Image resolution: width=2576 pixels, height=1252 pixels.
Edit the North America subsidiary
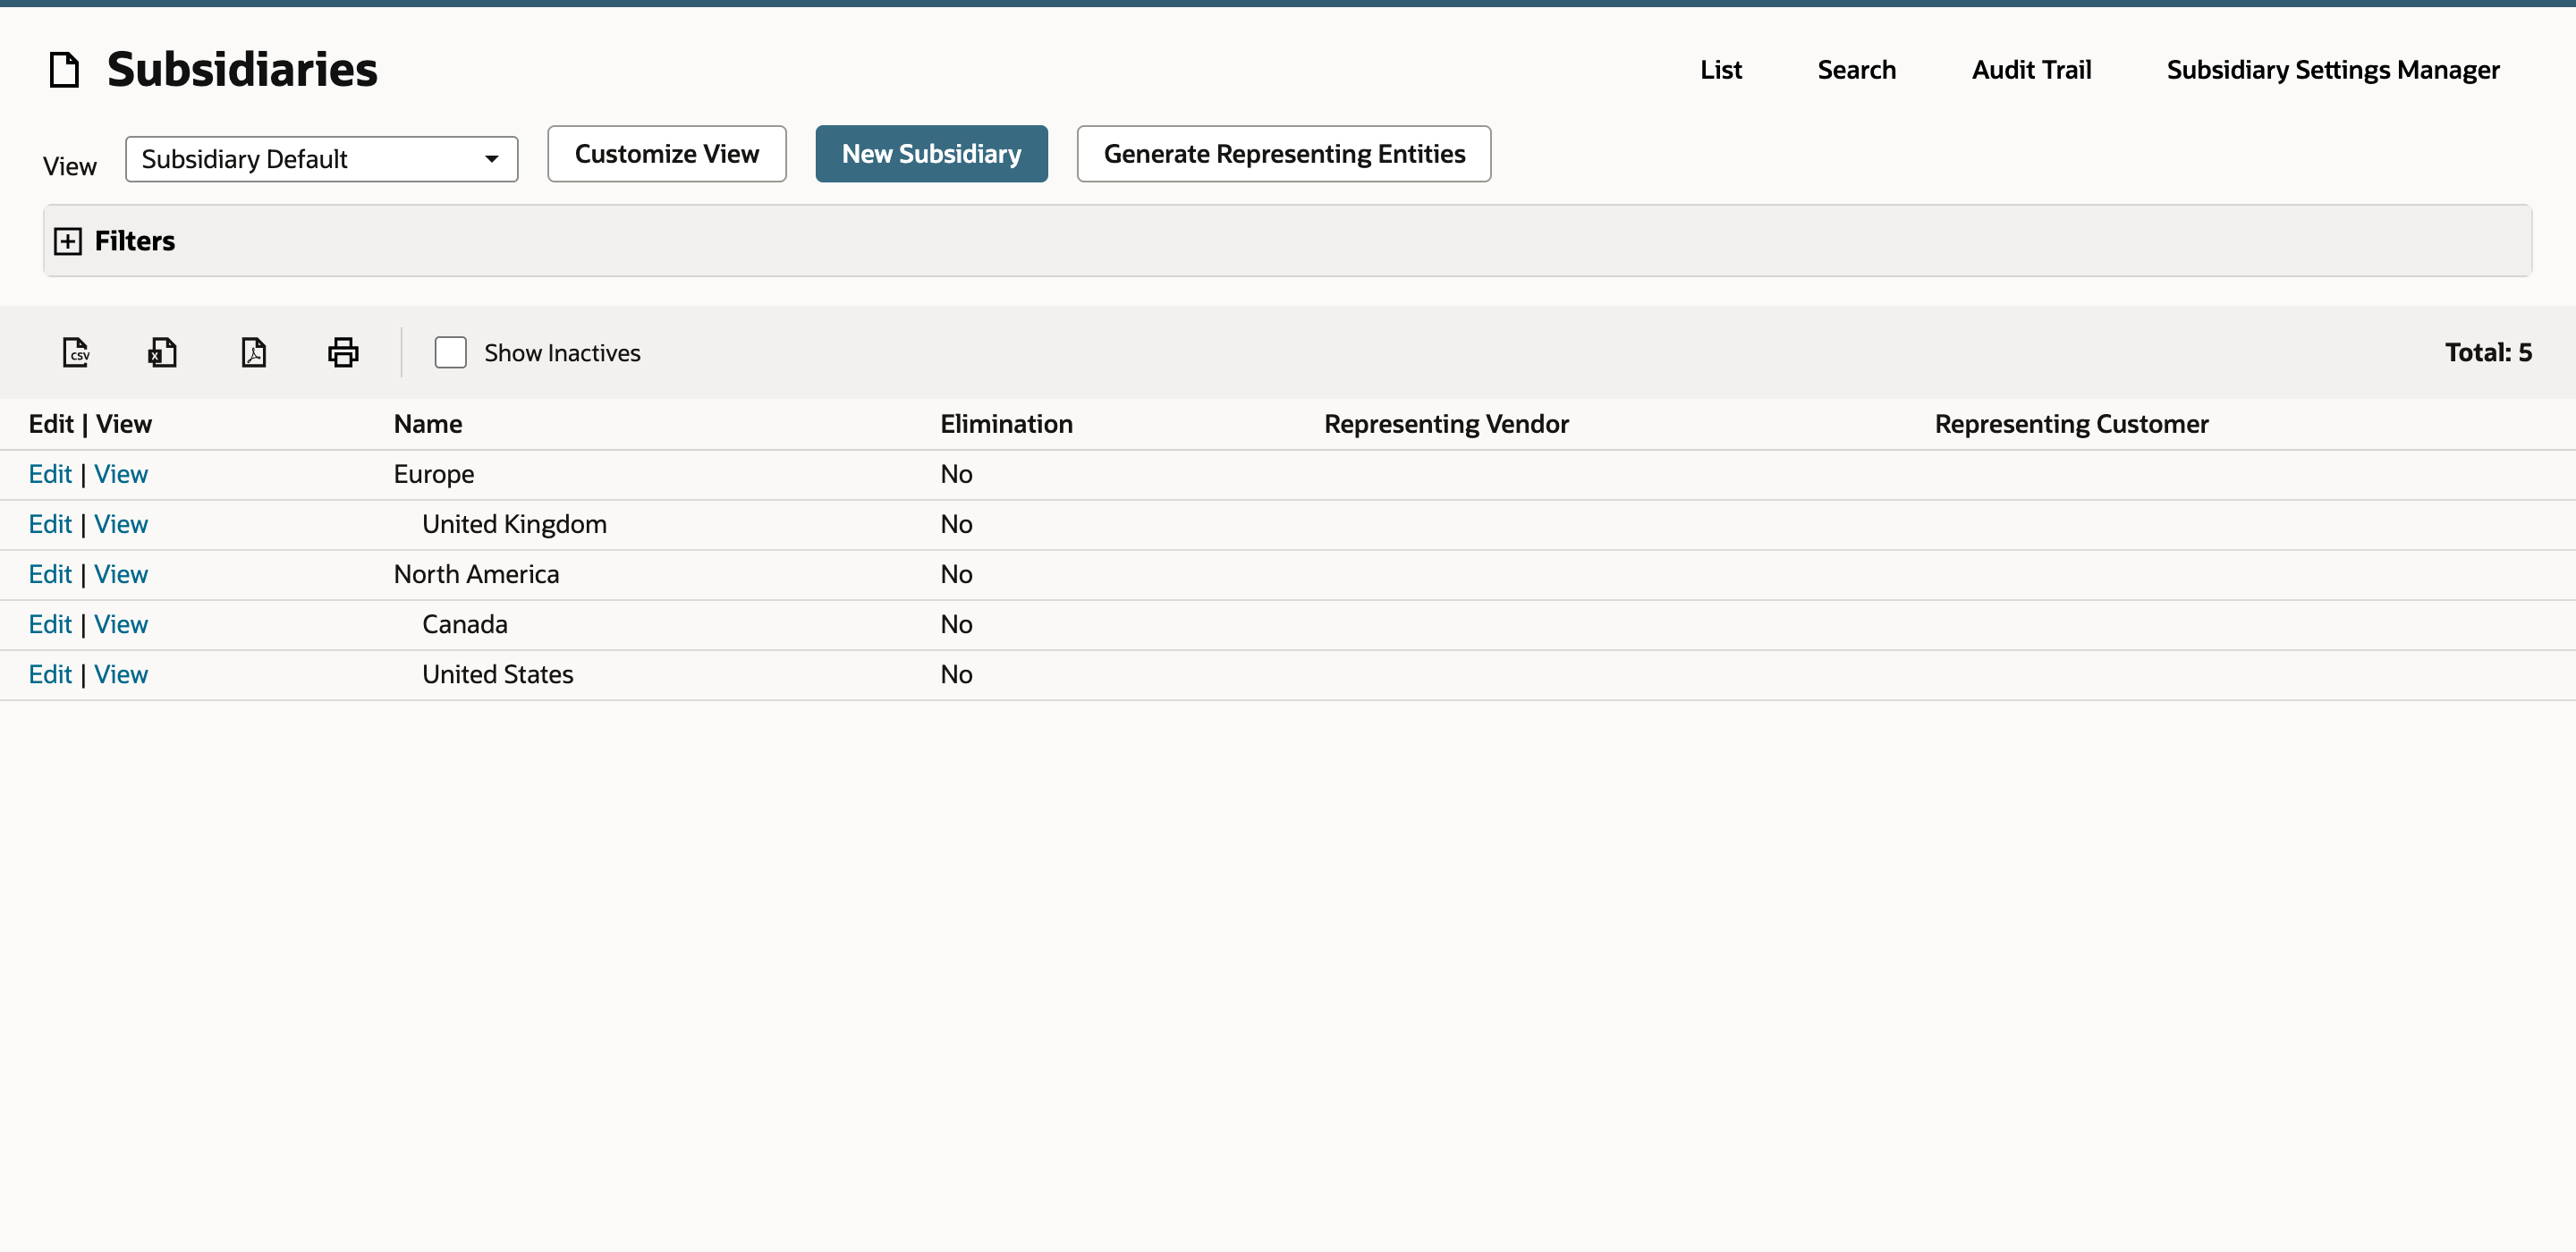[x=50, y=574]
